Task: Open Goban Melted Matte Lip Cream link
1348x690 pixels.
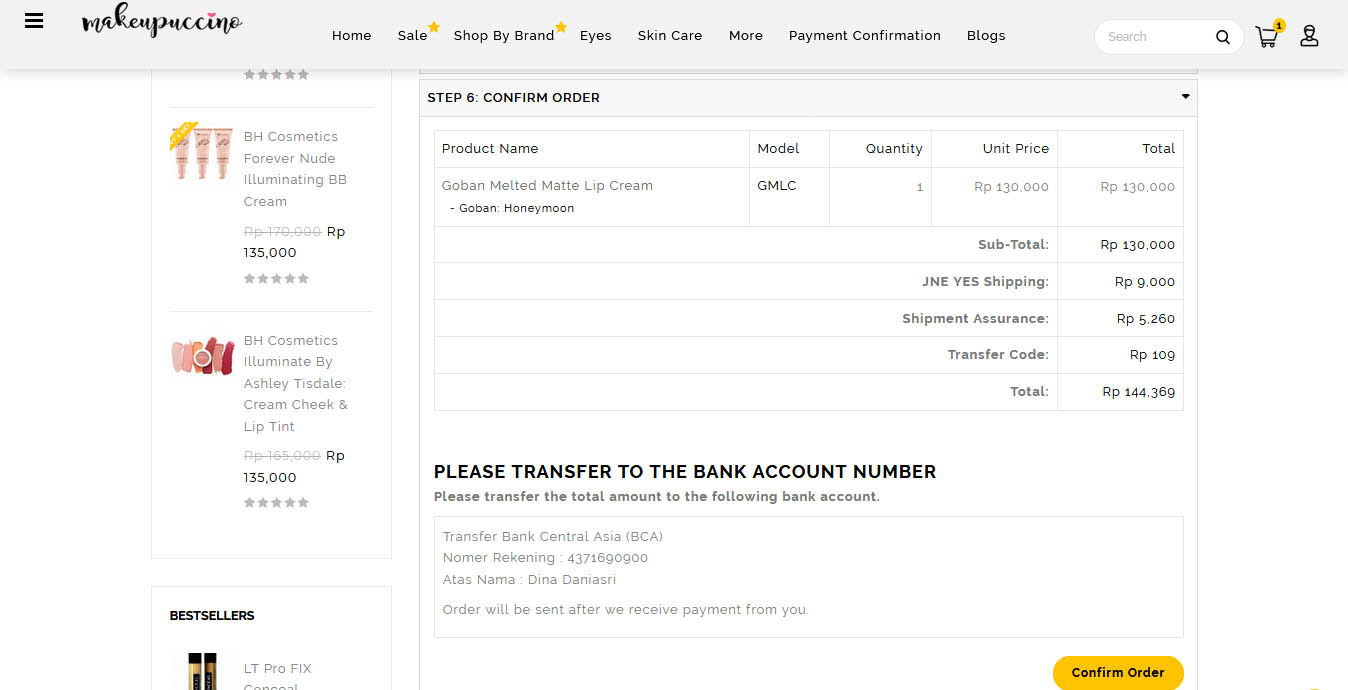Action: pyautogui.click(x=547, y=186)
